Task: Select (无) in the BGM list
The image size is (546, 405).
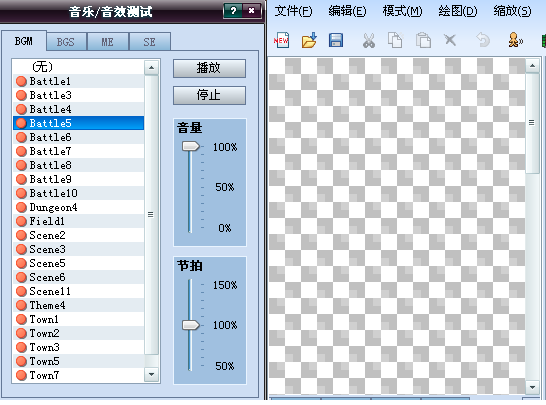Action: (x=78, y=67)
